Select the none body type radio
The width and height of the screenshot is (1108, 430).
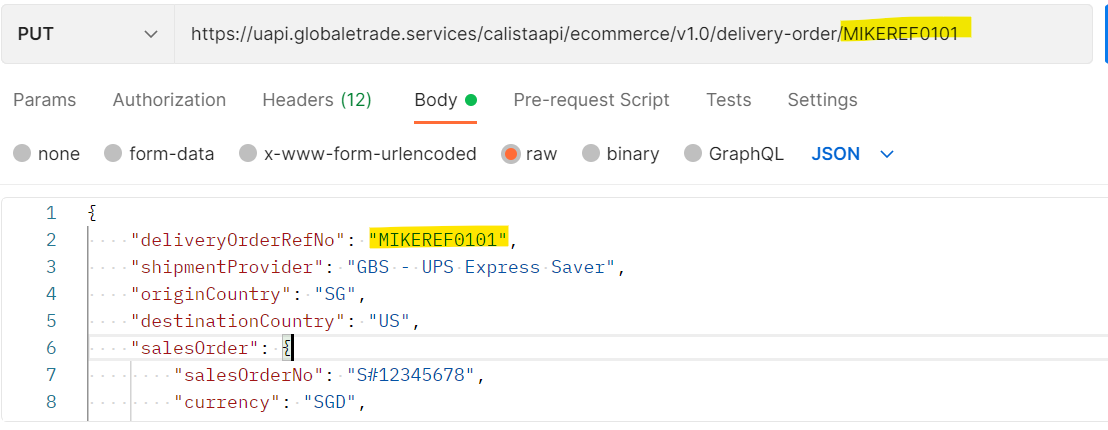(x=22, y=154)
